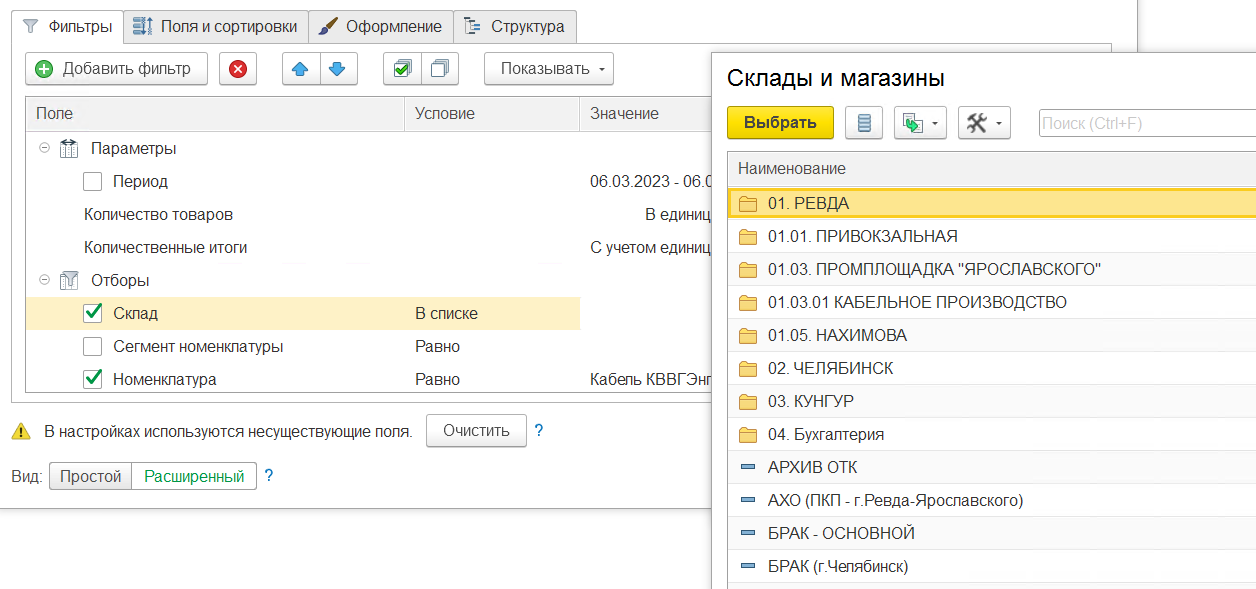
Task: Select АХО (ПКП - г.Ревда-Ярославского) item
Action: [x=991, y=500]
